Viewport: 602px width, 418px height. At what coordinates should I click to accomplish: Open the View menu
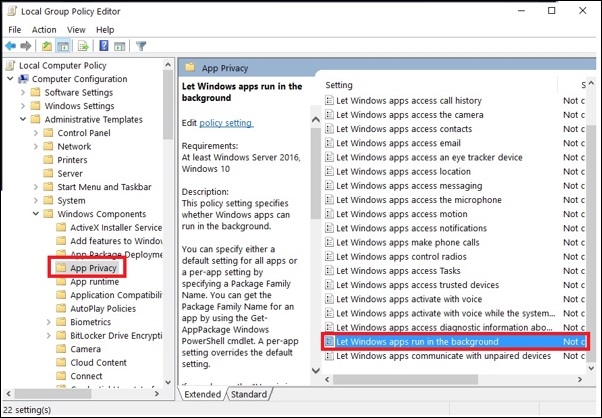click(x=76, y=30)
